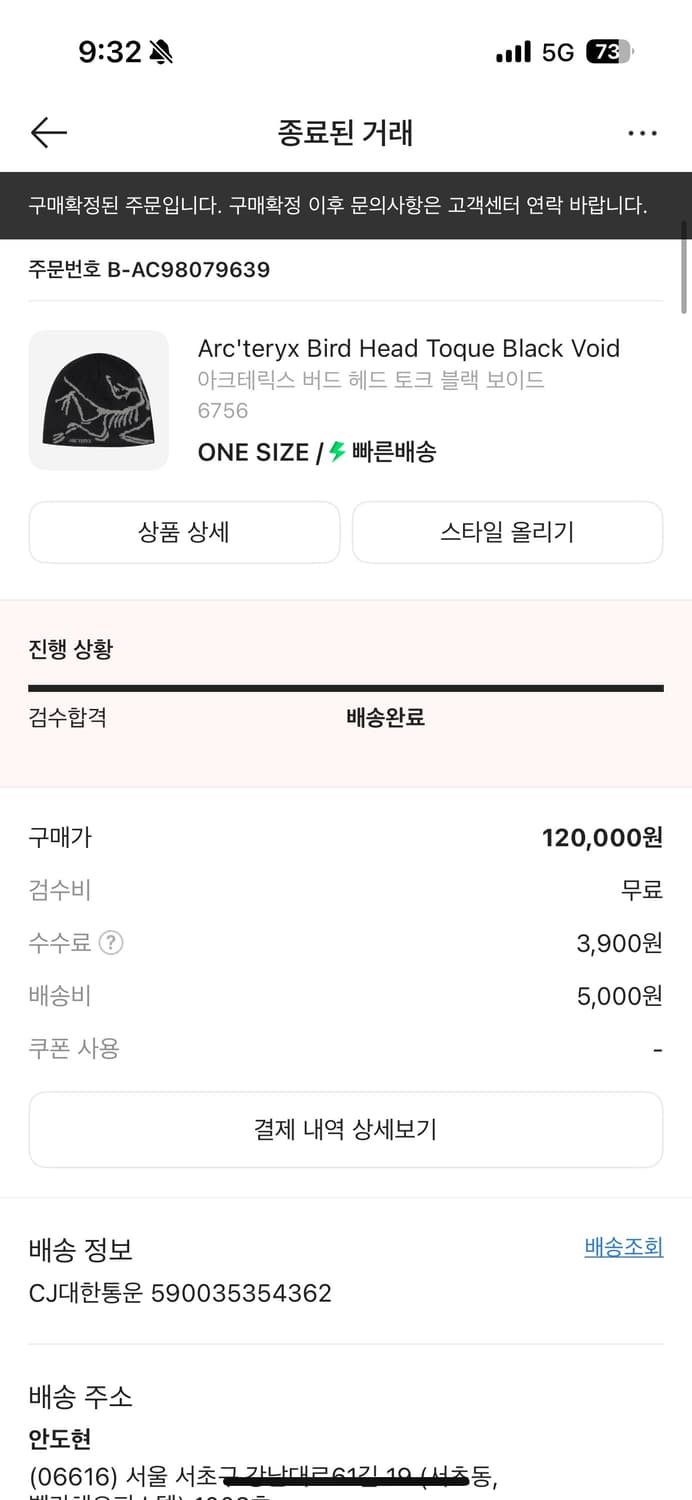Open the Arc'teryx beanie product thumbnail
Viewport: 692px width, 1500px height.
[x=98, y=400]
